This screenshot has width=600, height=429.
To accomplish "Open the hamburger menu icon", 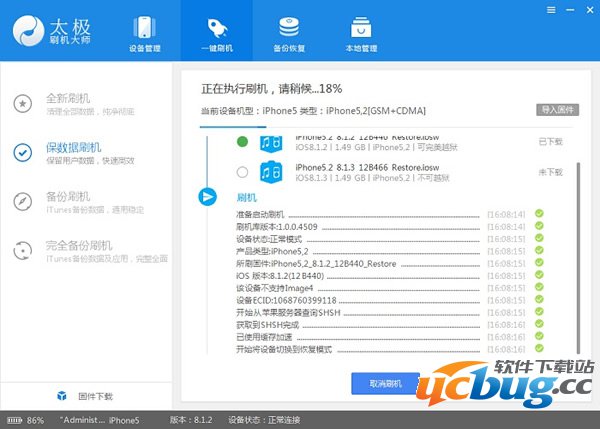I will coord(551,10).
